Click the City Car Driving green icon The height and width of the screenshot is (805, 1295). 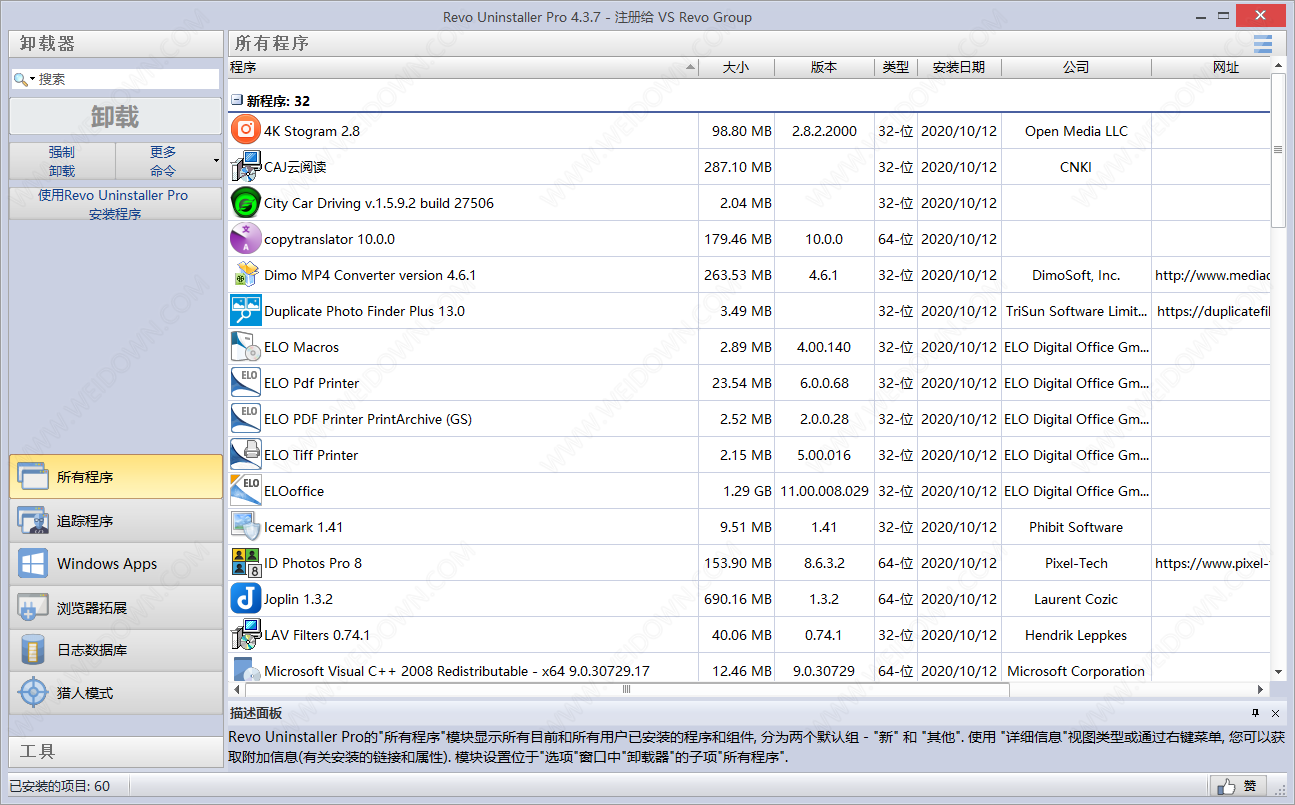[x=245, y=202]
